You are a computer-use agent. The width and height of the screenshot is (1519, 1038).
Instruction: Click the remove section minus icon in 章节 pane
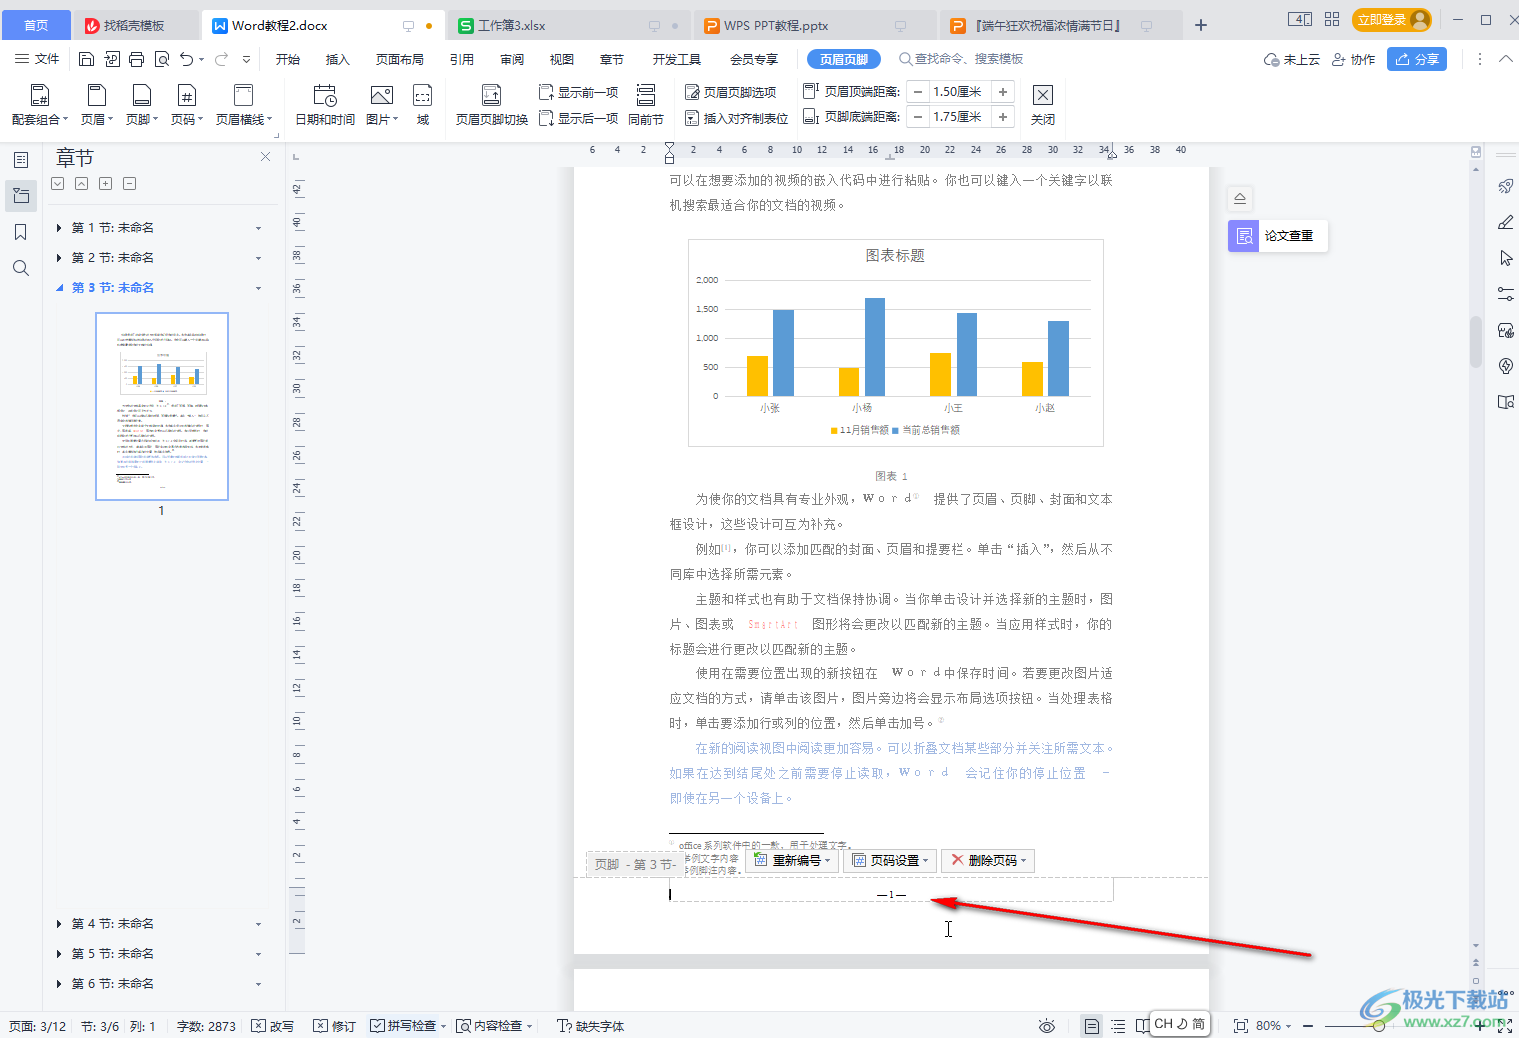click(129, 183)
